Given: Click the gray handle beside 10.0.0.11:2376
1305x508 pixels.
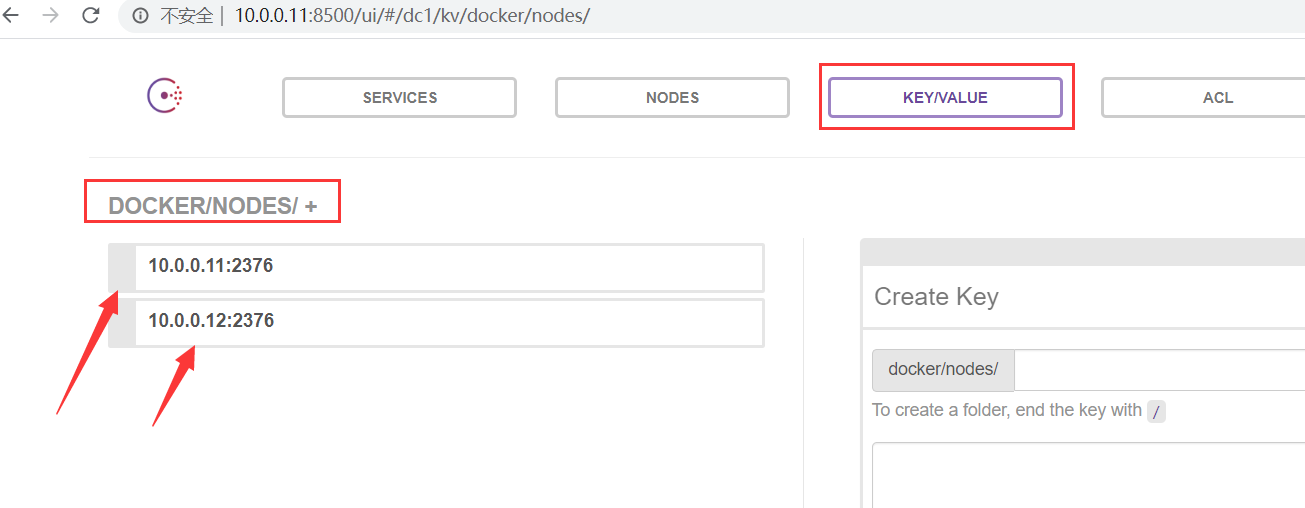Looking at the screenshot, I should (x=122, y=267).
